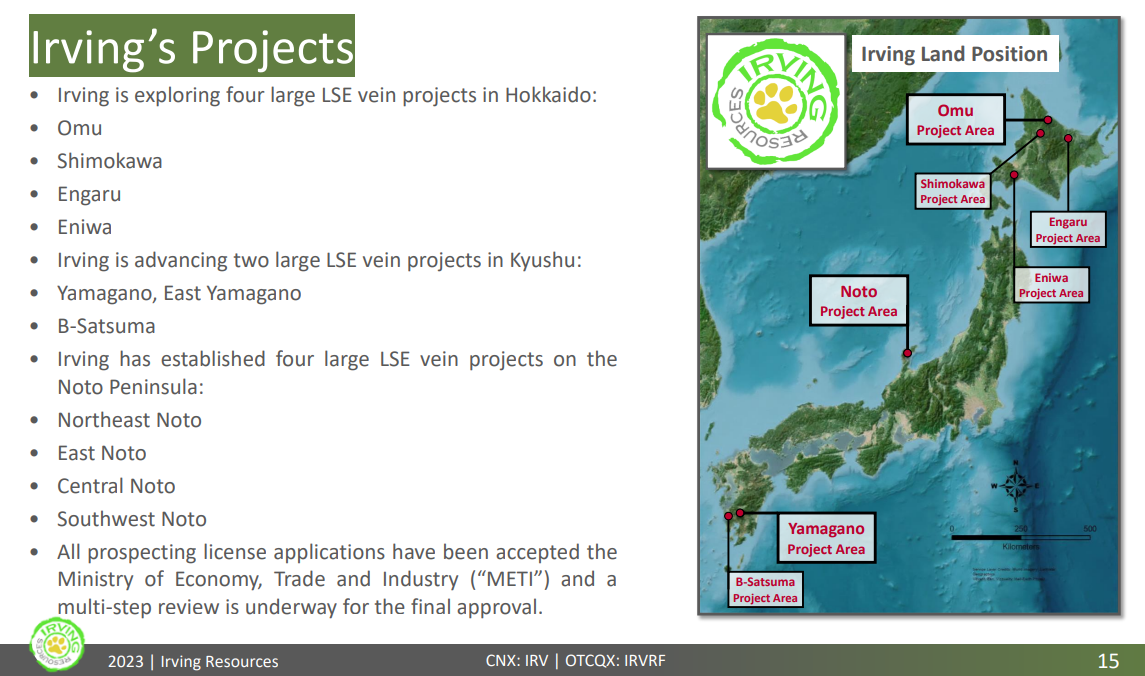Select the Yamagano Project Area label

pos(826,538)
